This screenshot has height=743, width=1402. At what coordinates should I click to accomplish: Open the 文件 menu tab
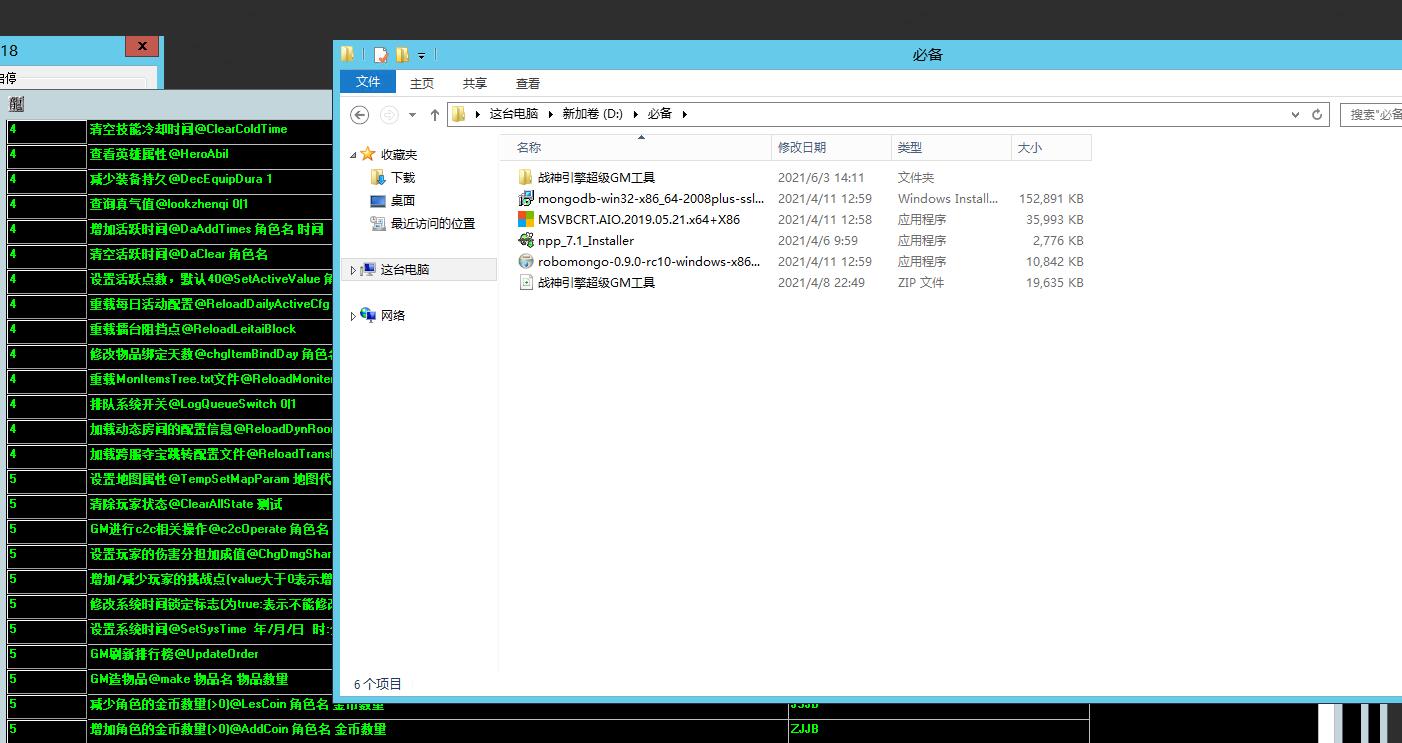(x=368, y=82)
